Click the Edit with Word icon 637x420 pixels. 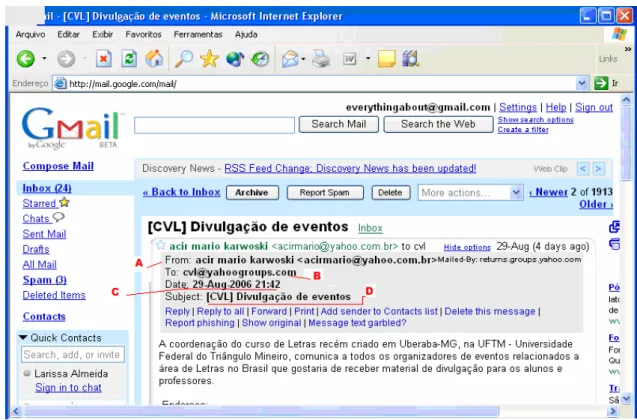click(349, 59)
